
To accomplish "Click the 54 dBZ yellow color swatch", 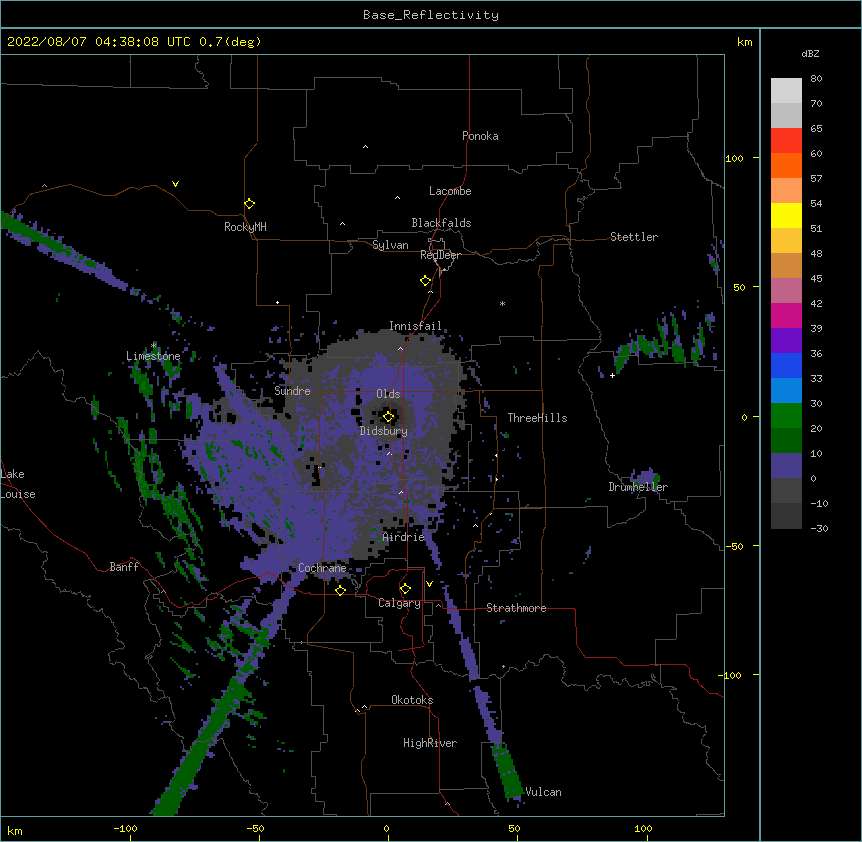I will point(786,215).
